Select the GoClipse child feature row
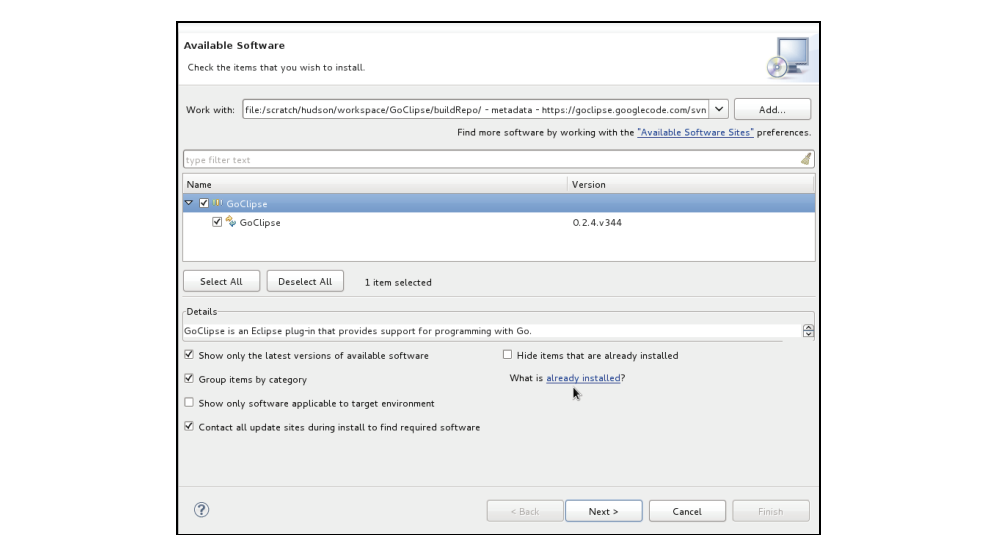Viewport: 983px width, 535px height. click(499, 222)
